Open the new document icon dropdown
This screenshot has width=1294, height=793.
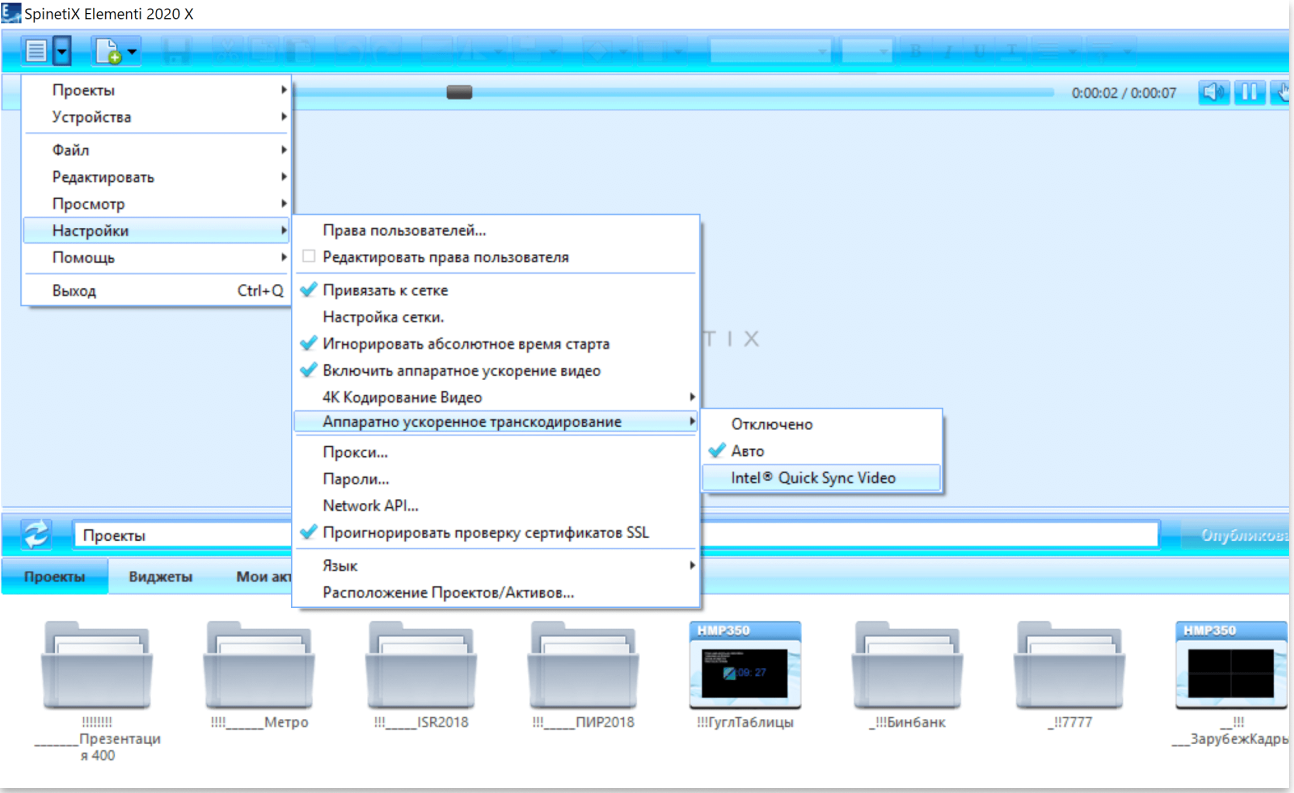coord(132,50)
